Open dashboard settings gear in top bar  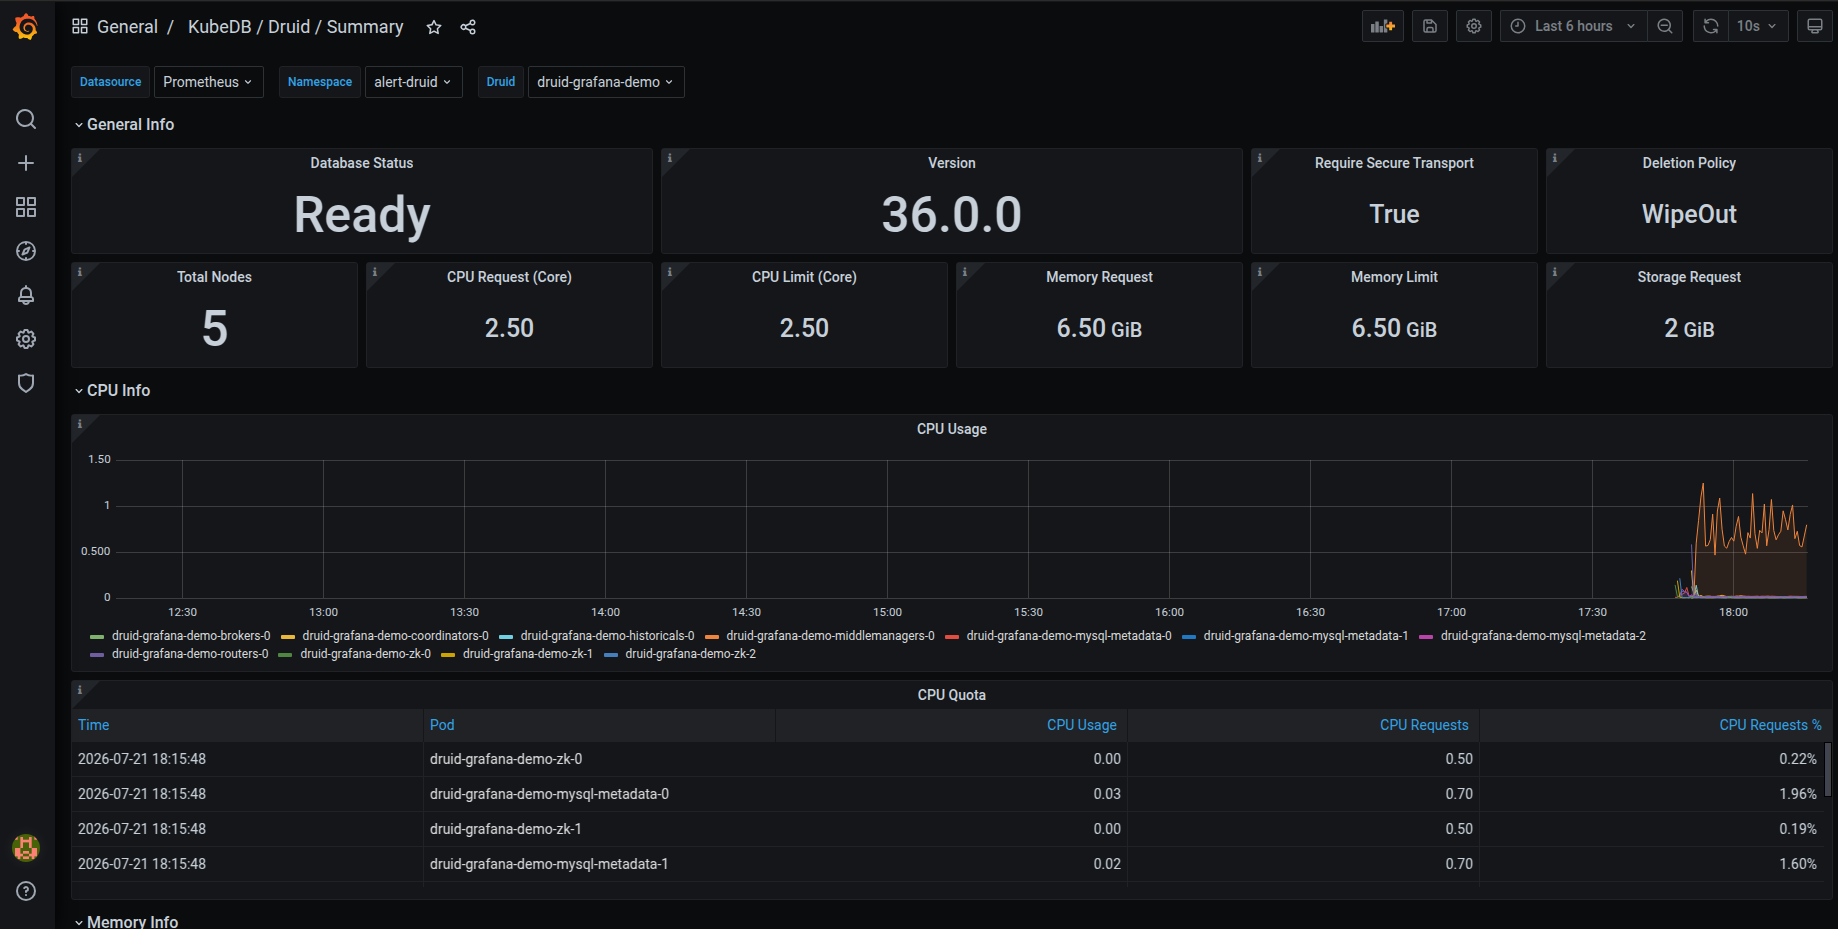point(1474,26)
